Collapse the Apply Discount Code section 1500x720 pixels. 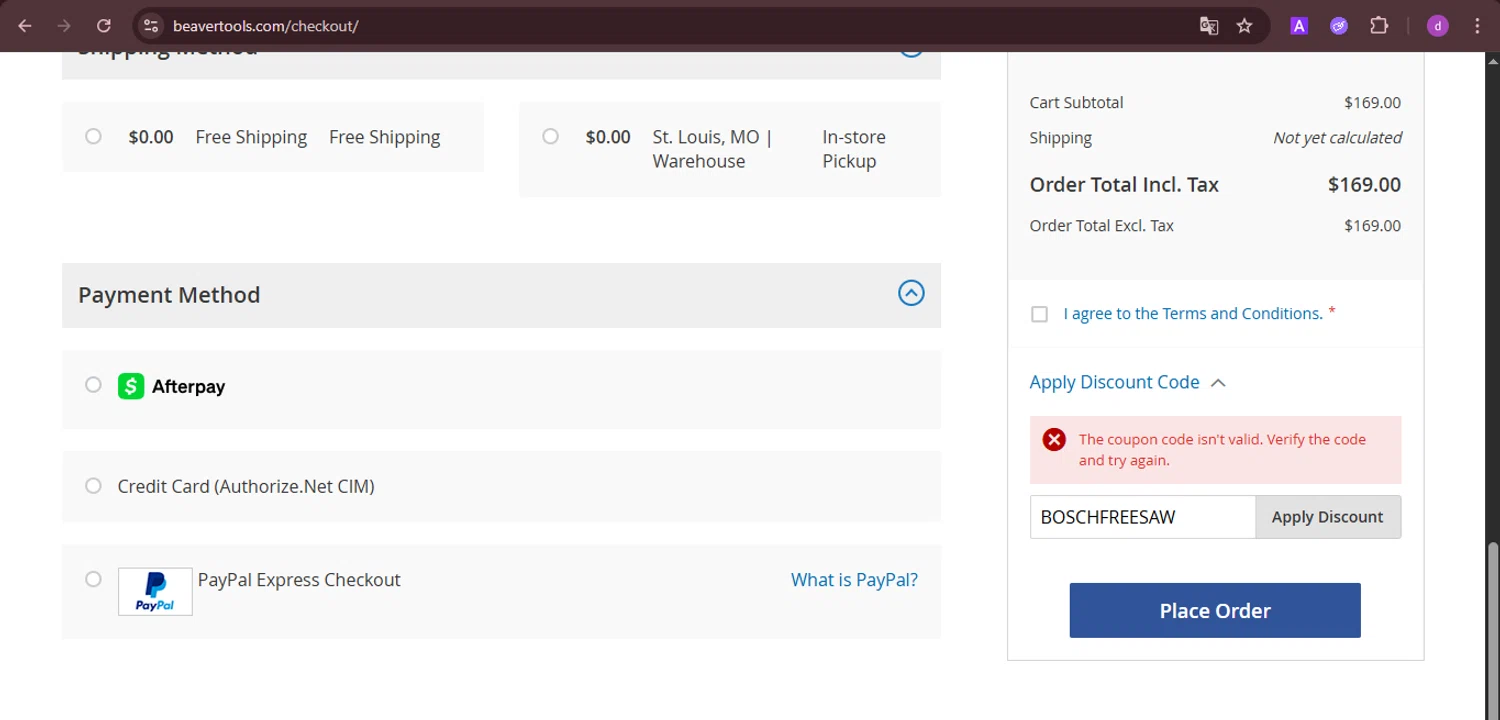(1218, 383)
